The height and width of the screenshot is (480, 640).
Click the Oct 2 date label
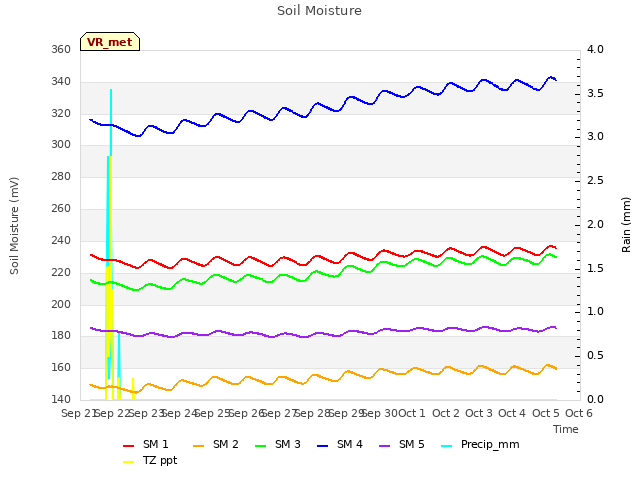(x=446, y=413)
